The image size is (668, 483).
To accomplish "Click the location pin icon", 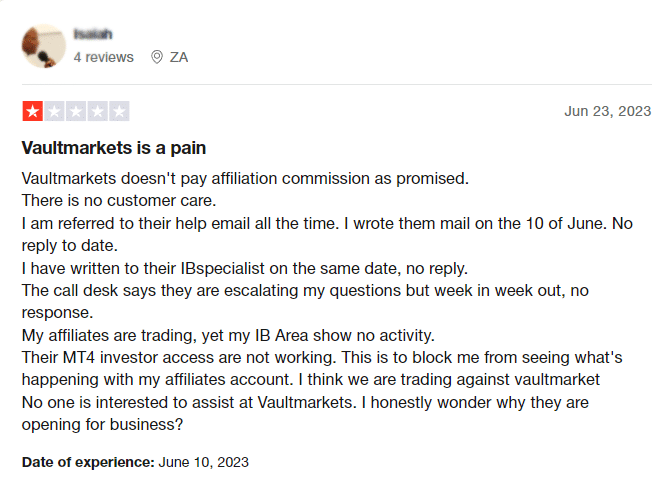I will click(x=157, y=57).
